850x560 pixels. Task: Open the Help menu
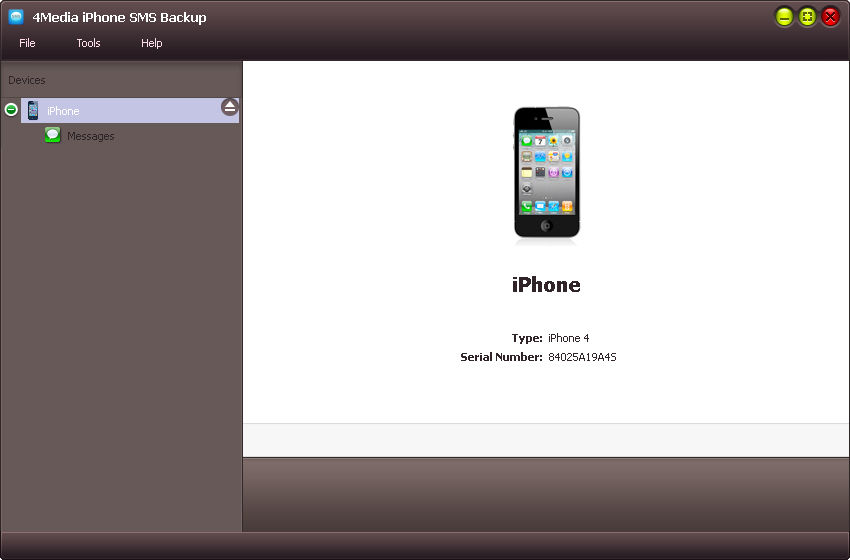[x=152, y=43]
